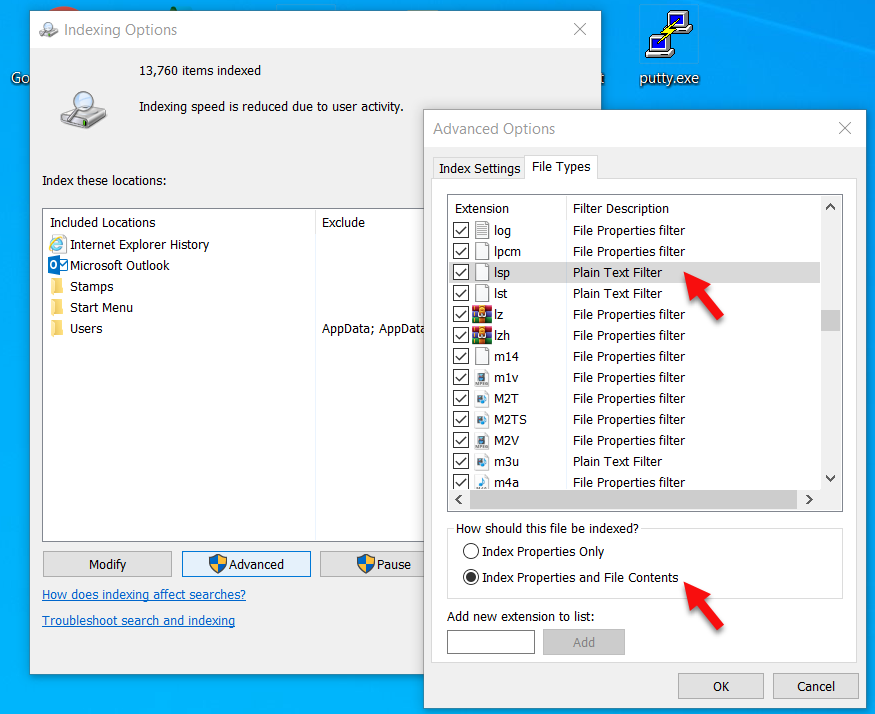Select the Internet Explorer History location icon

point(57,244)
